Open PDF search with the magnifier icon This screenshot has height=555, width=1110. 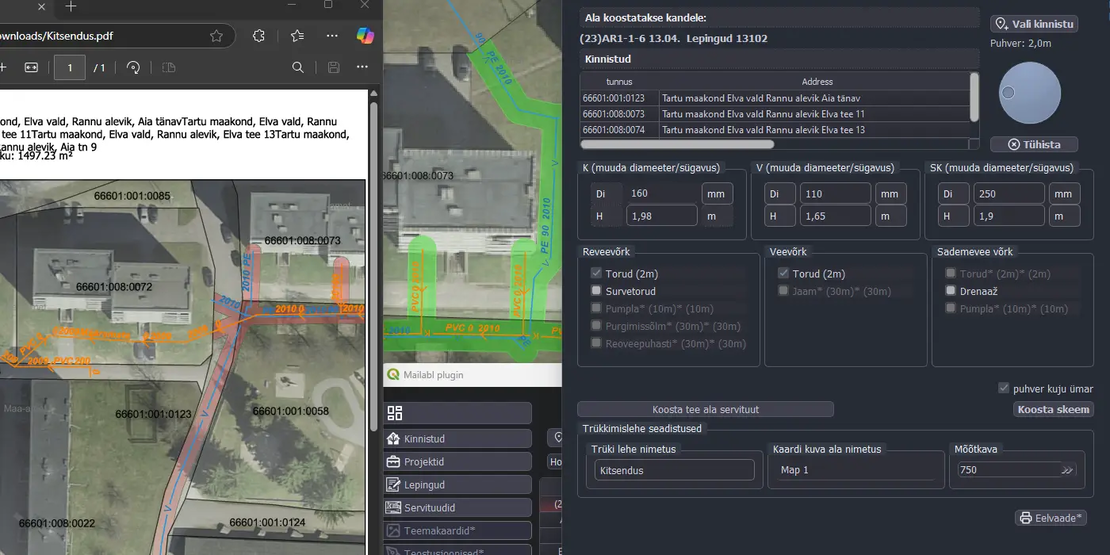coord(298,67)
